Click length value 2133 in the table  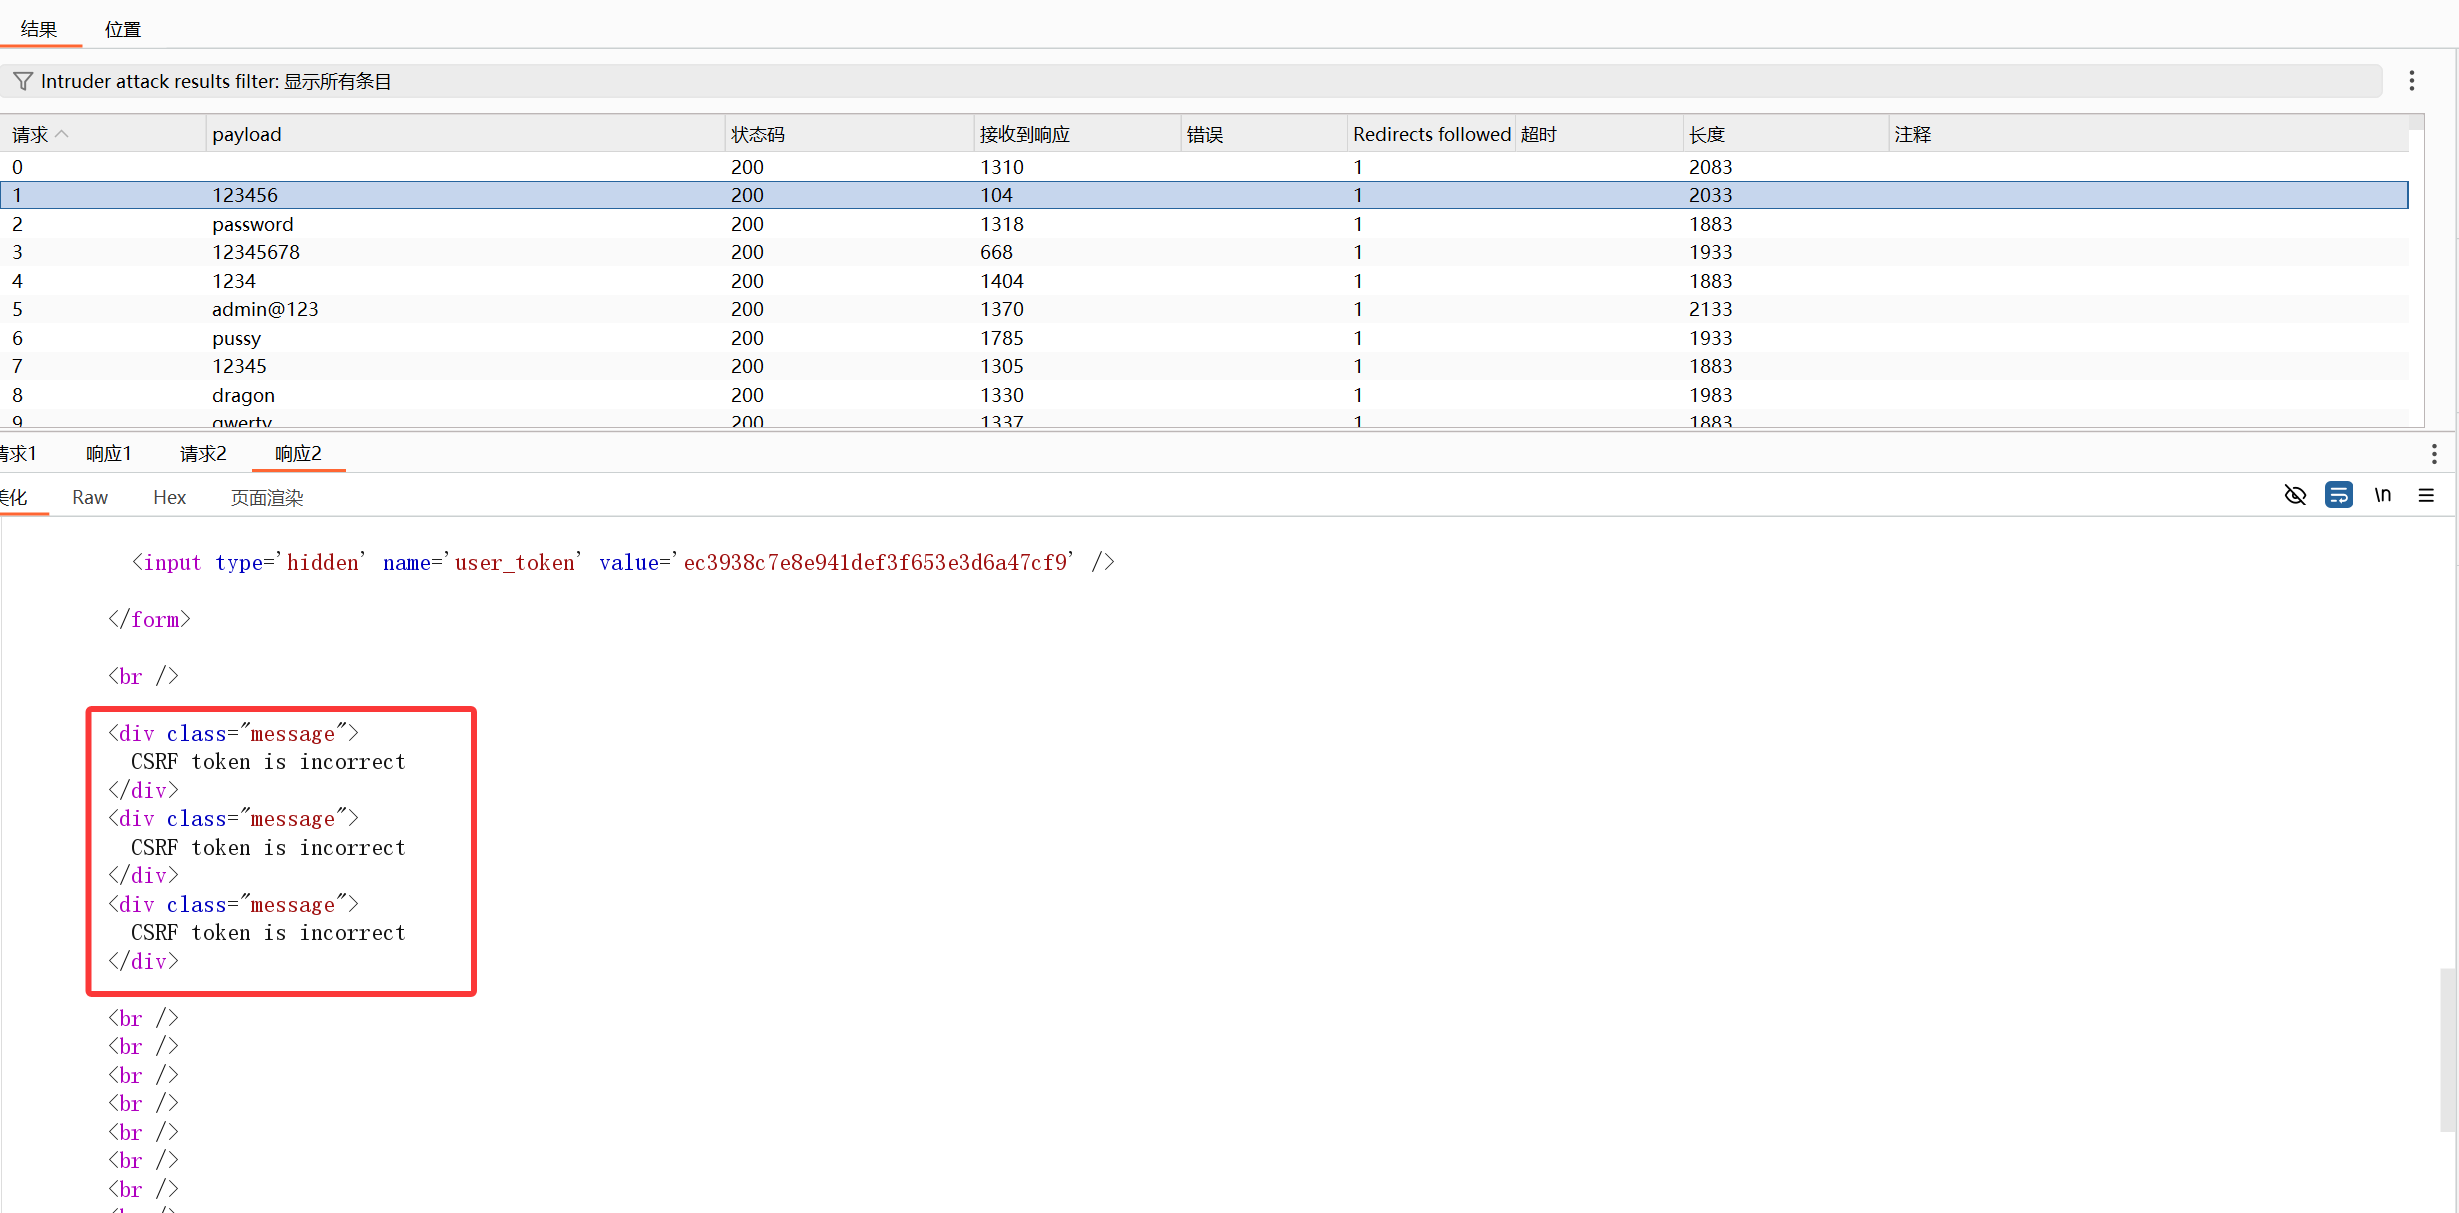[x=1710, y=309]
